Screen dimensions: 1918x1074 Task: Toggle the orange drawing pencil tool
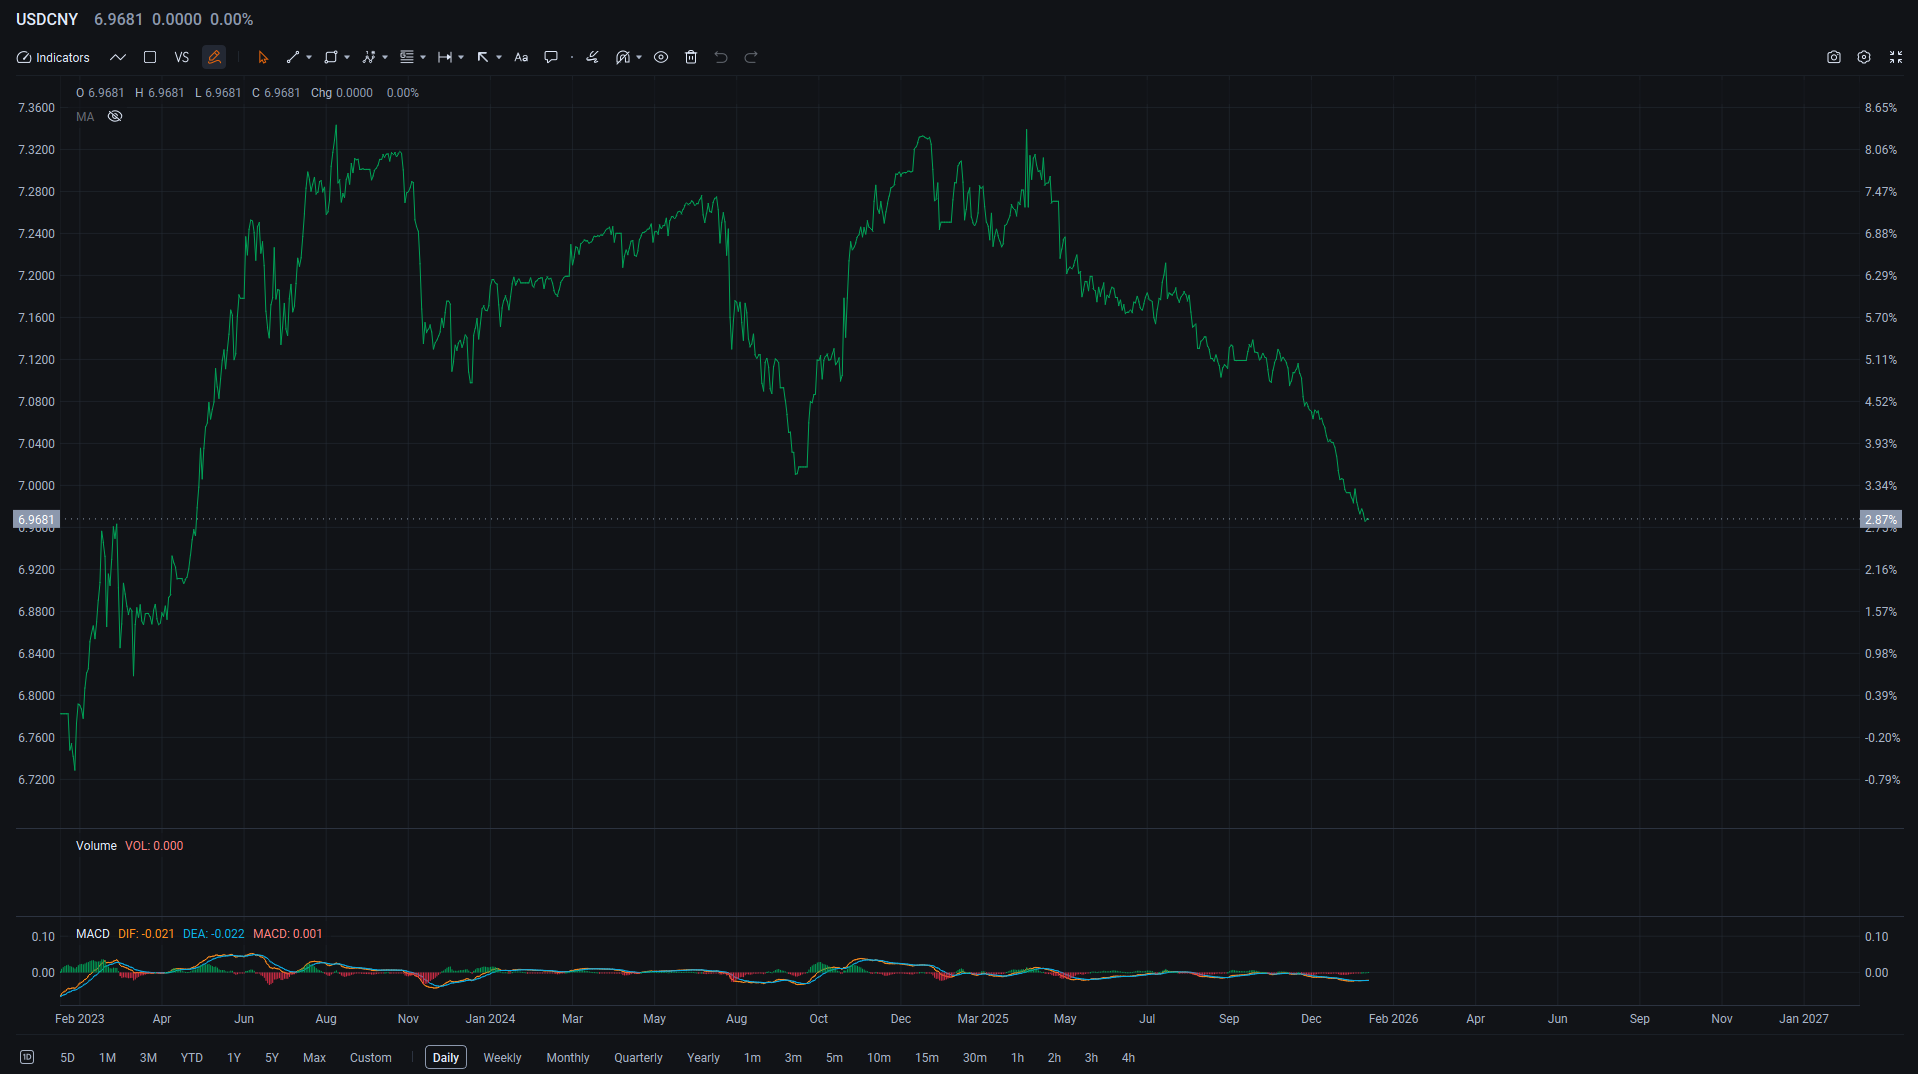click(x=214, y=57)
